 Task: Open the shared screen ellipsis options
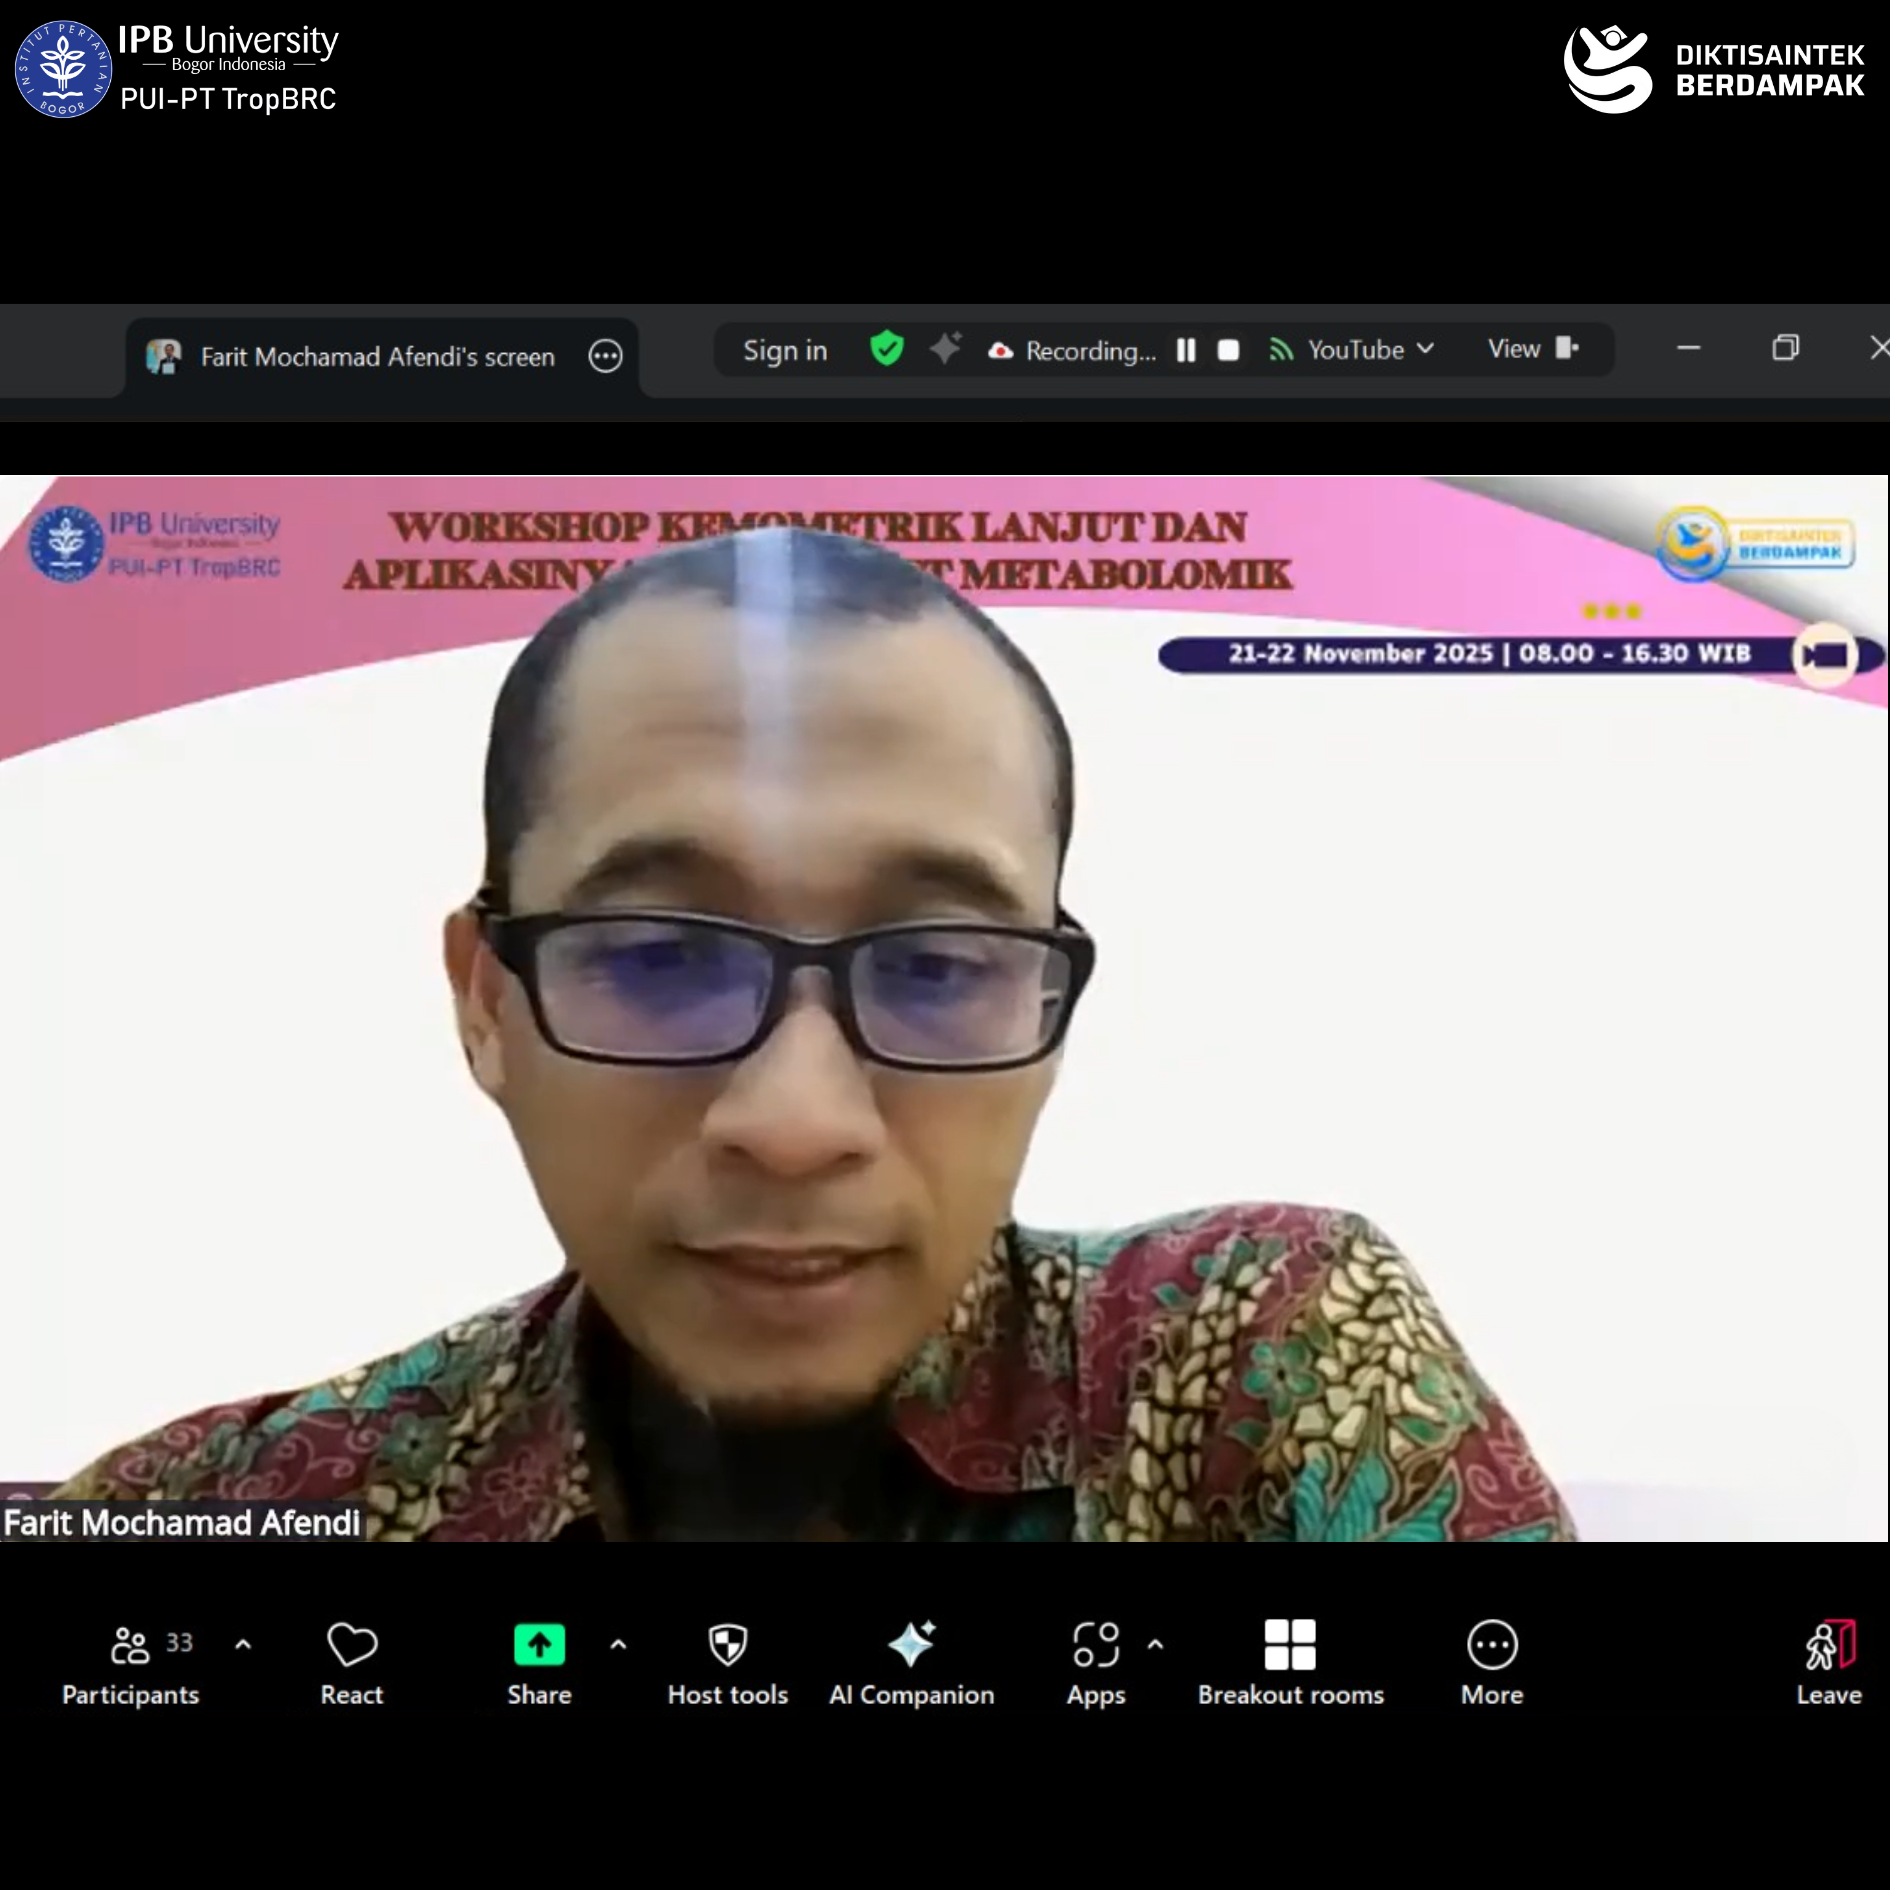(x=605, y=356)
